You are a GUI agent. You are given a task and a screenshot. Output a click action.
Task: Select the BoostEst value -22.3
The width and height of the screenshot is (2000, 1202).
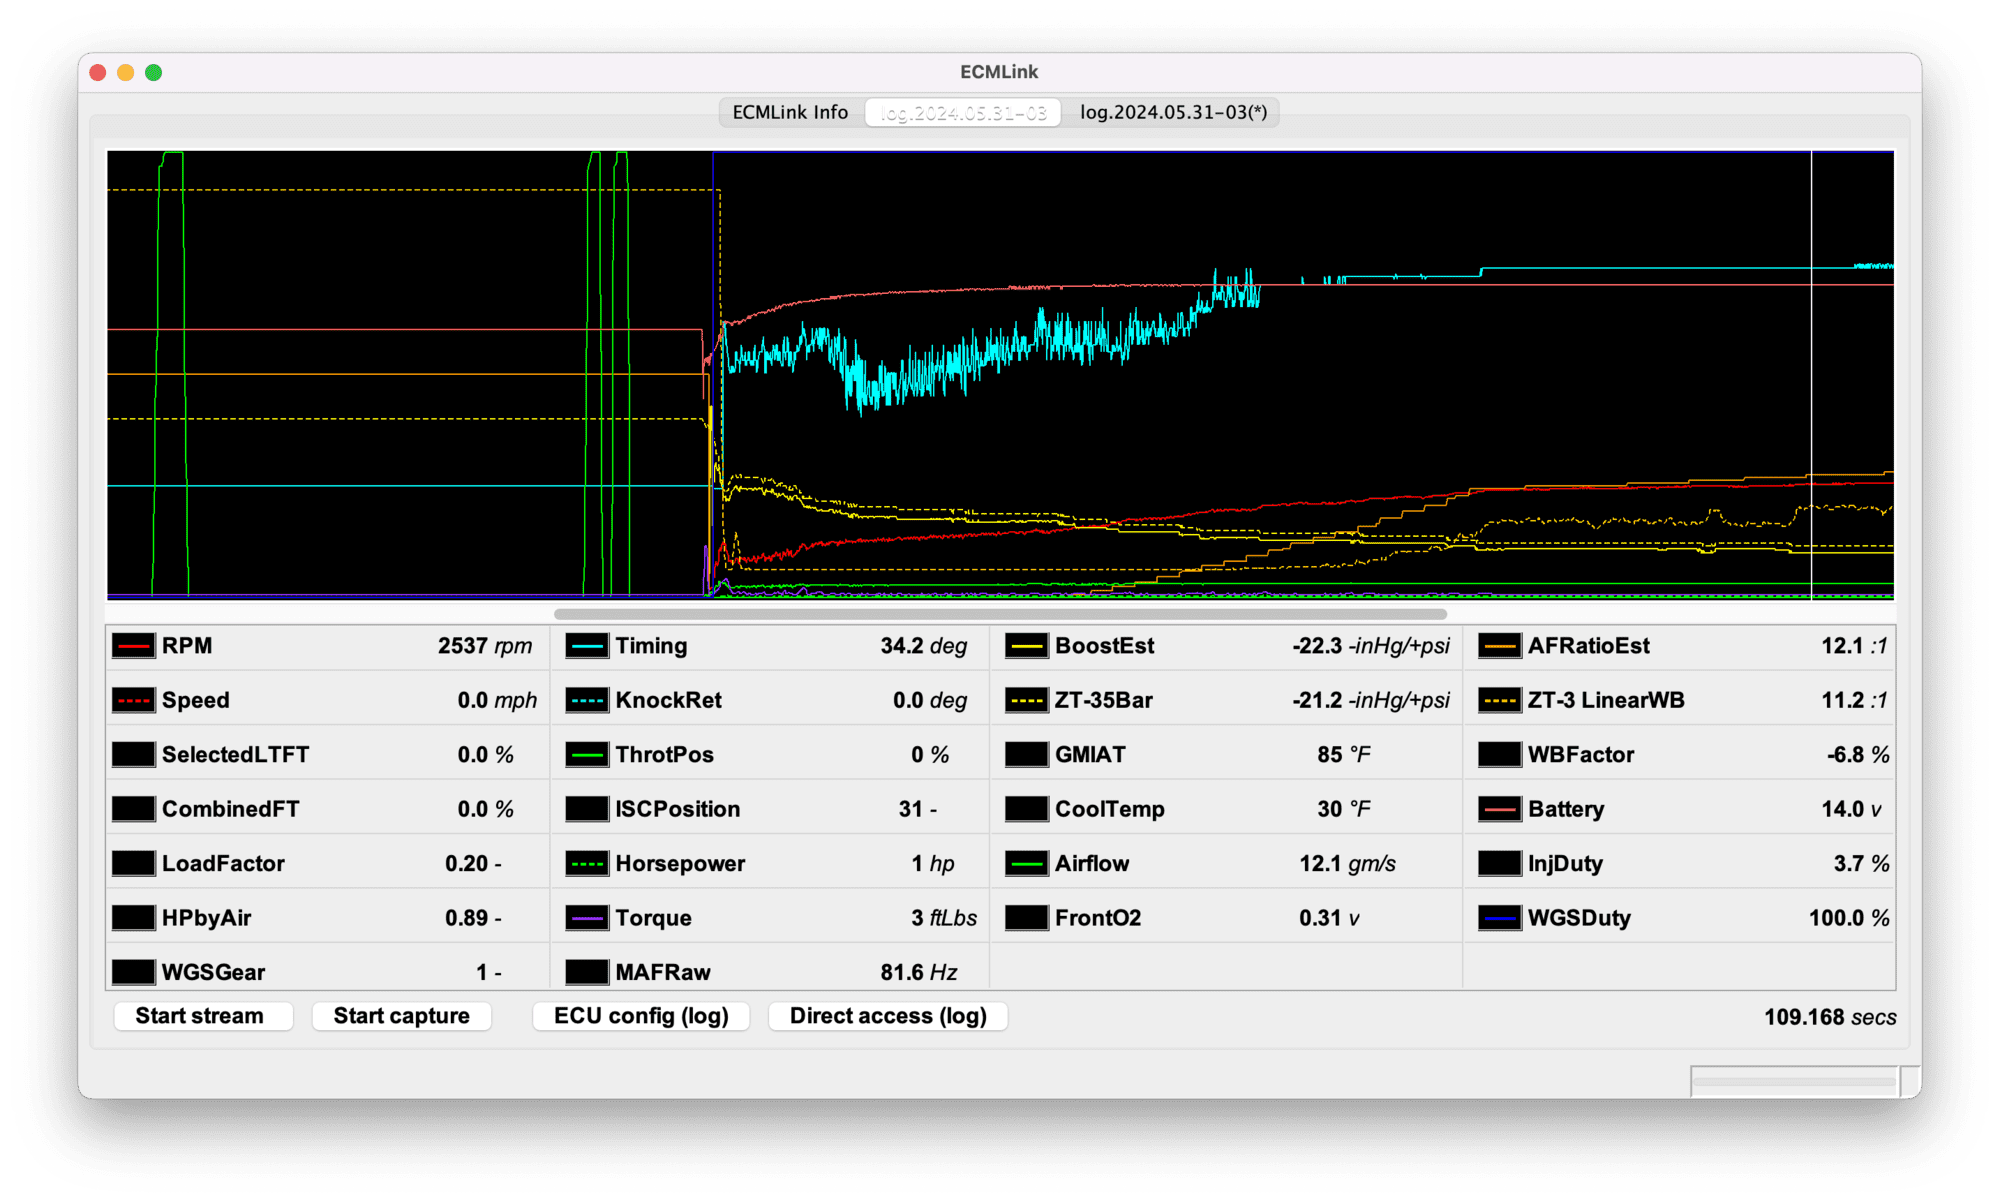pyautogui.click(x=1316, y=646)
